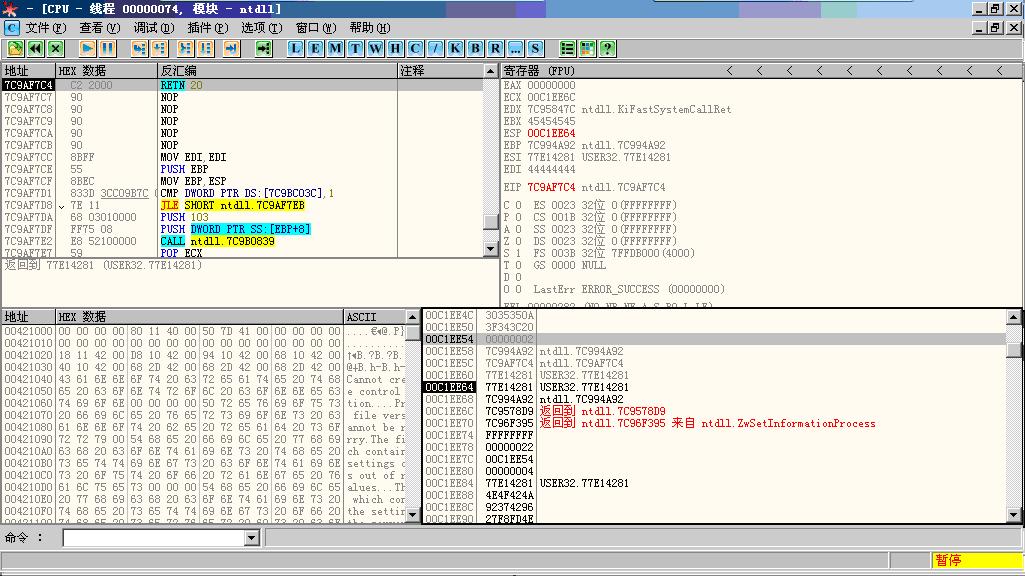1025x576 pixels.
Task: Show patches with the slash button
Action: point(435,48)
